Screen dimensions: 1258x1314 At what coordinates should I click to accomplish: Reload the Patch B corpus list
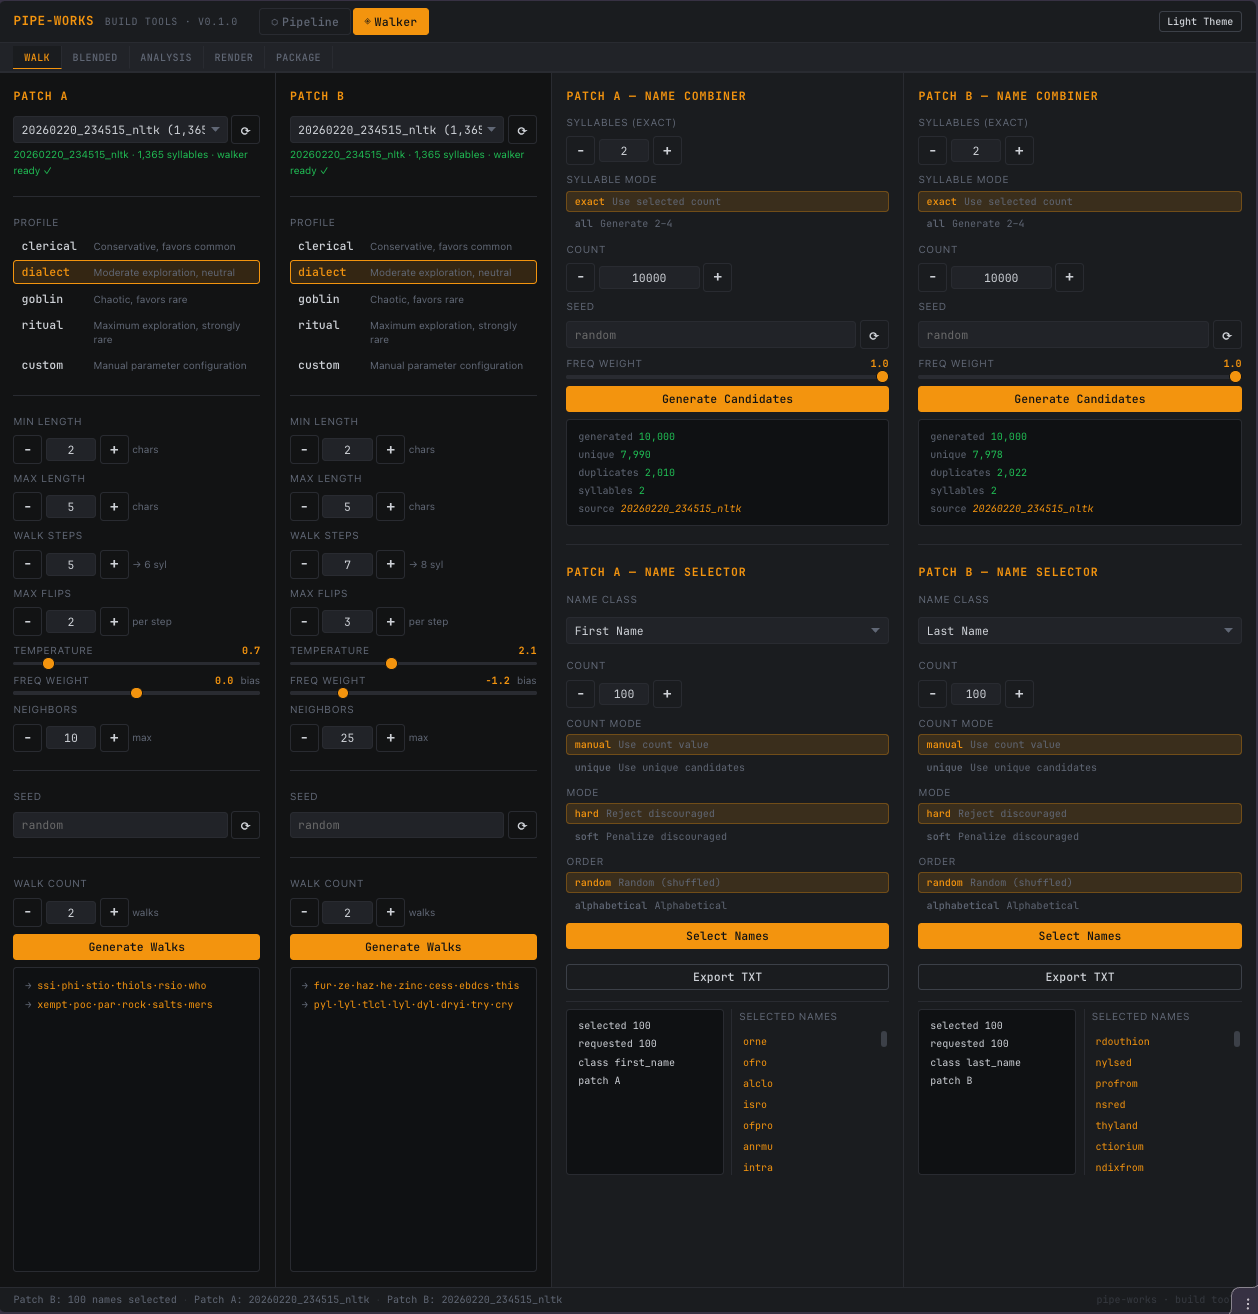pyautogui.click(x=522, y=130)
